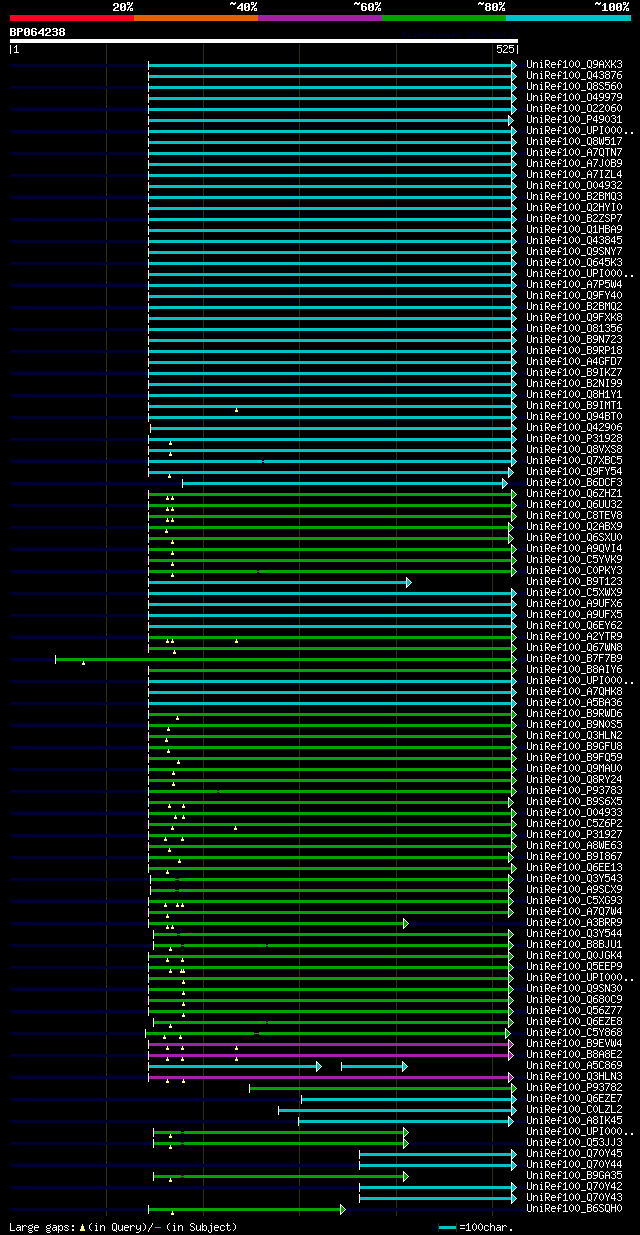Select the label UniRef100_Q2HYI0
Viewport: 640px width, 1235px height.
[x=574, y=208]
